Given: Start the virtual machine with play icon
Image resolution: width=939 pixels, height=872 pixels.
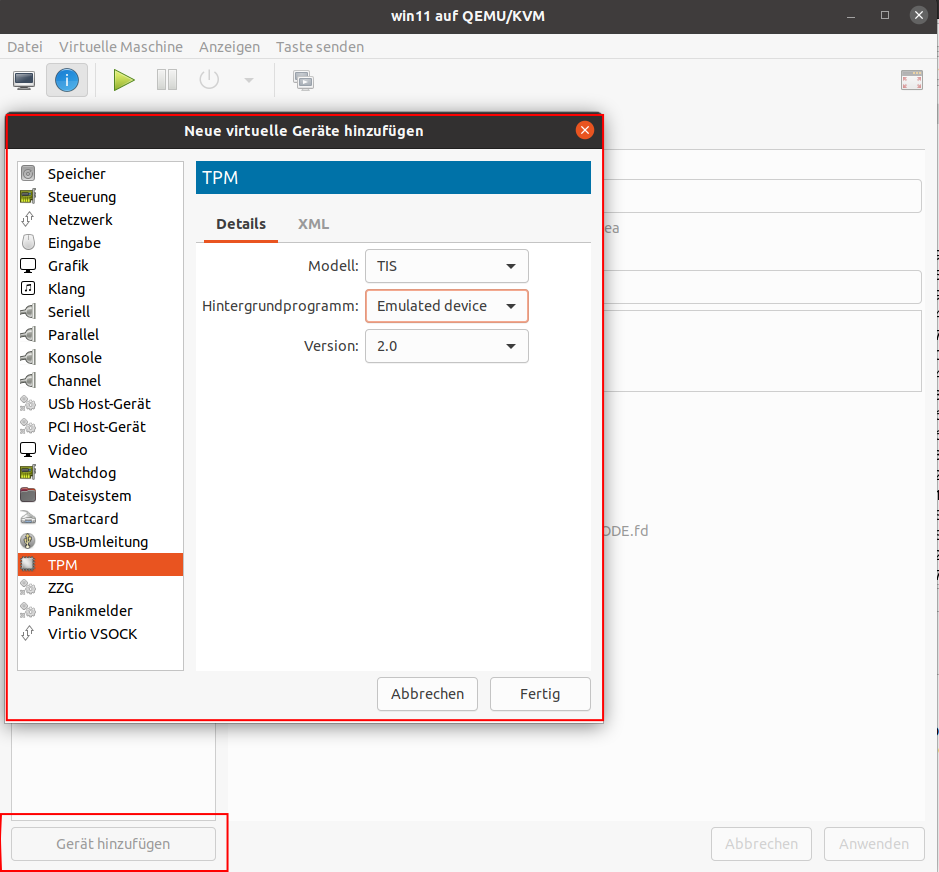Looking at the screenshot, I should click(x=124, y=80).
